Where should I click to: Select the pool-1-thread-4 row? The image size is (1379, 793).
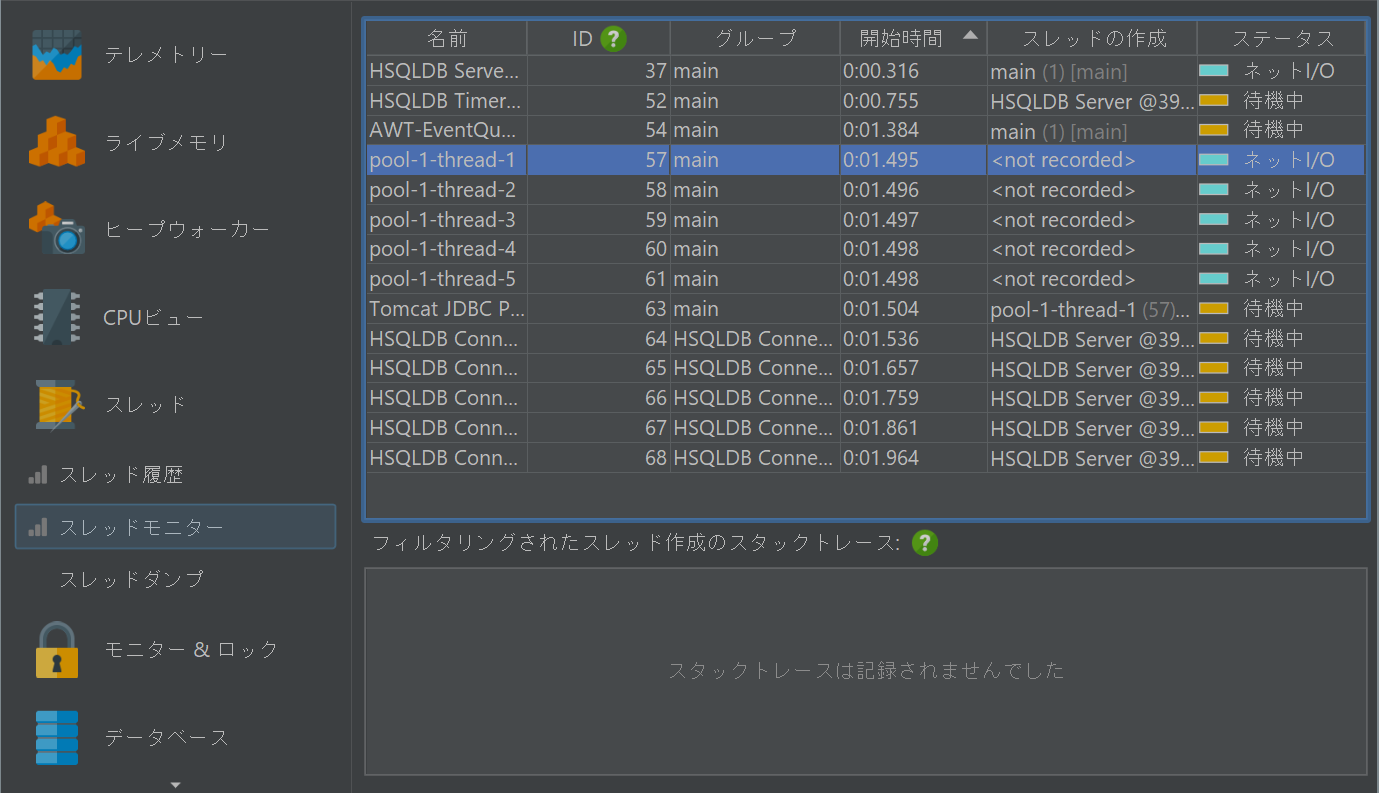tap(865, 249)
